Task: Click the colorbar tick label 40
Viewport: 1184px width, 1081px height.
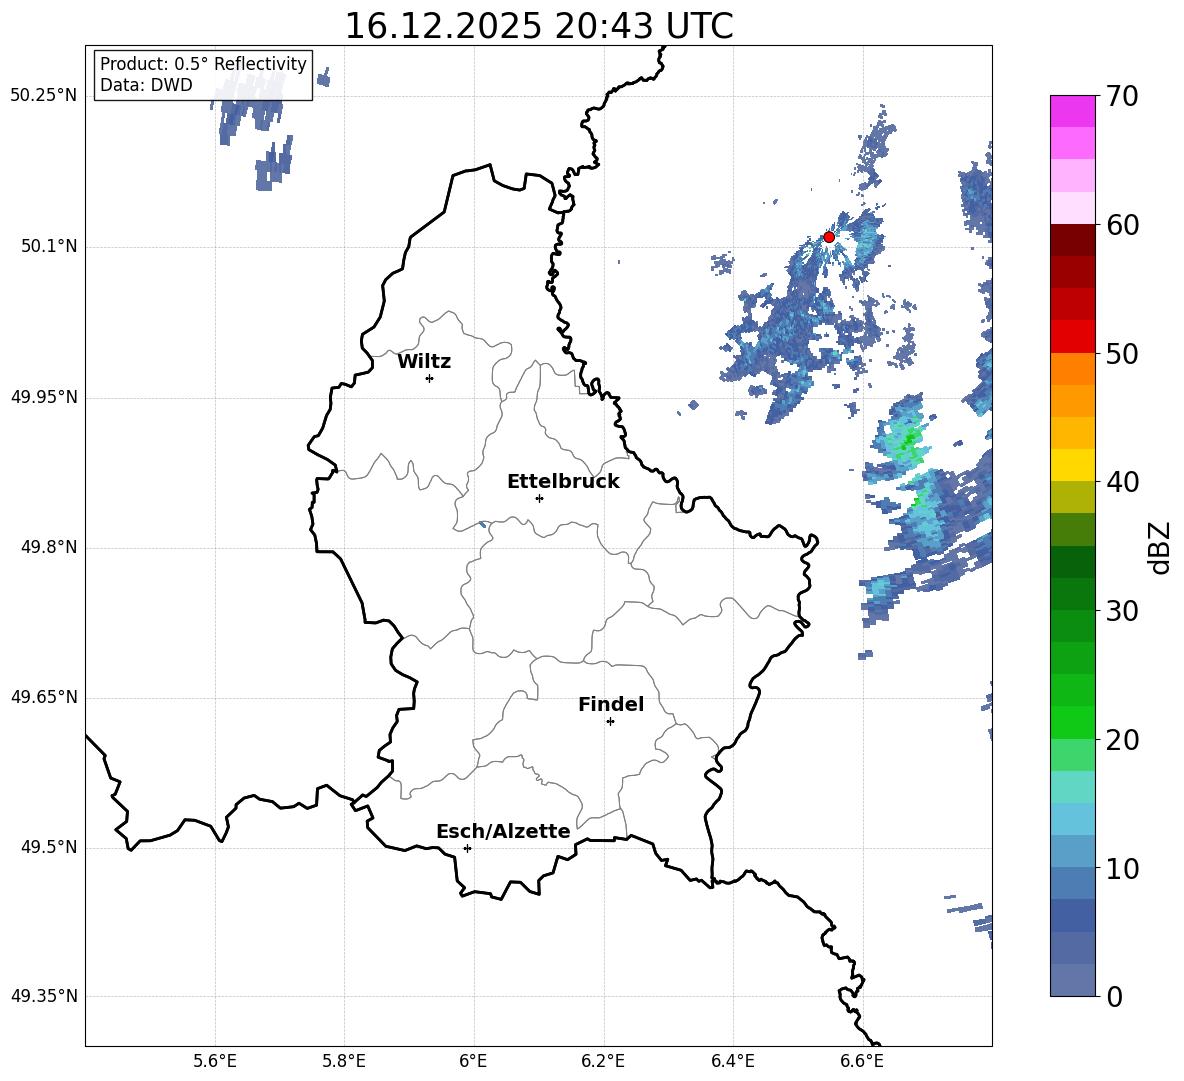Action: click(x=1122, y=482)
